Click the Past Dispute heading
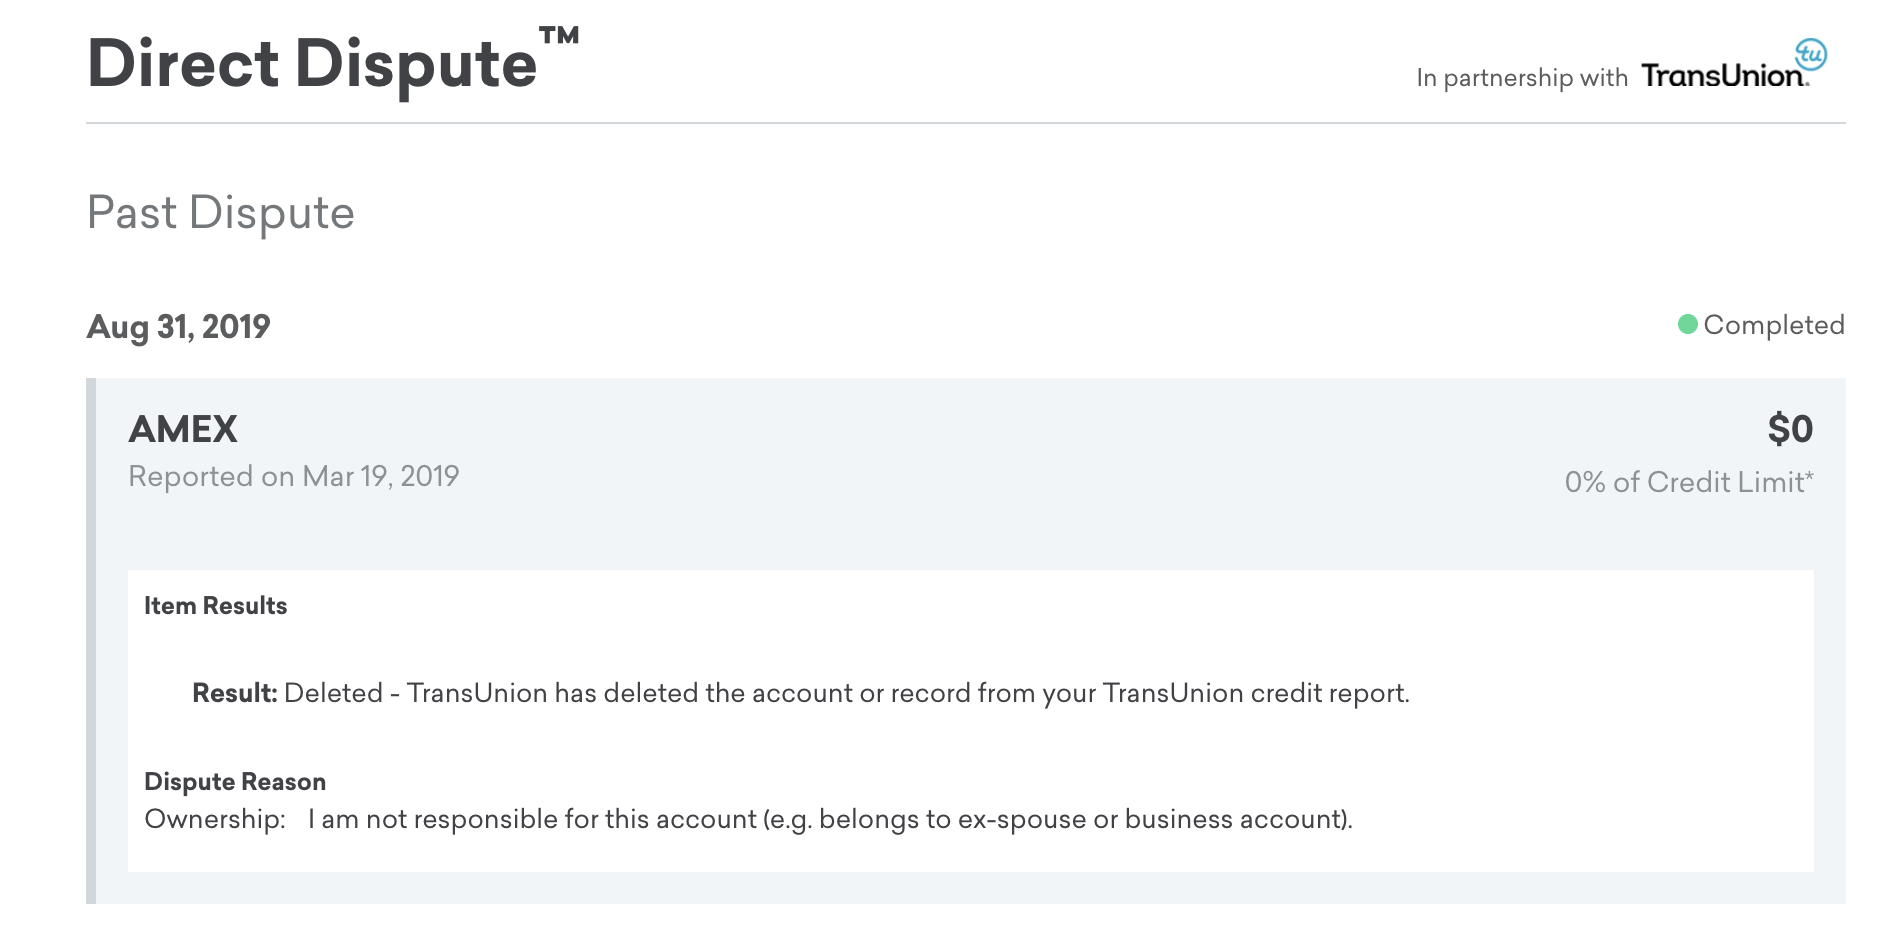The height and width of the screenshot is (940, 1894). (221, 213)
